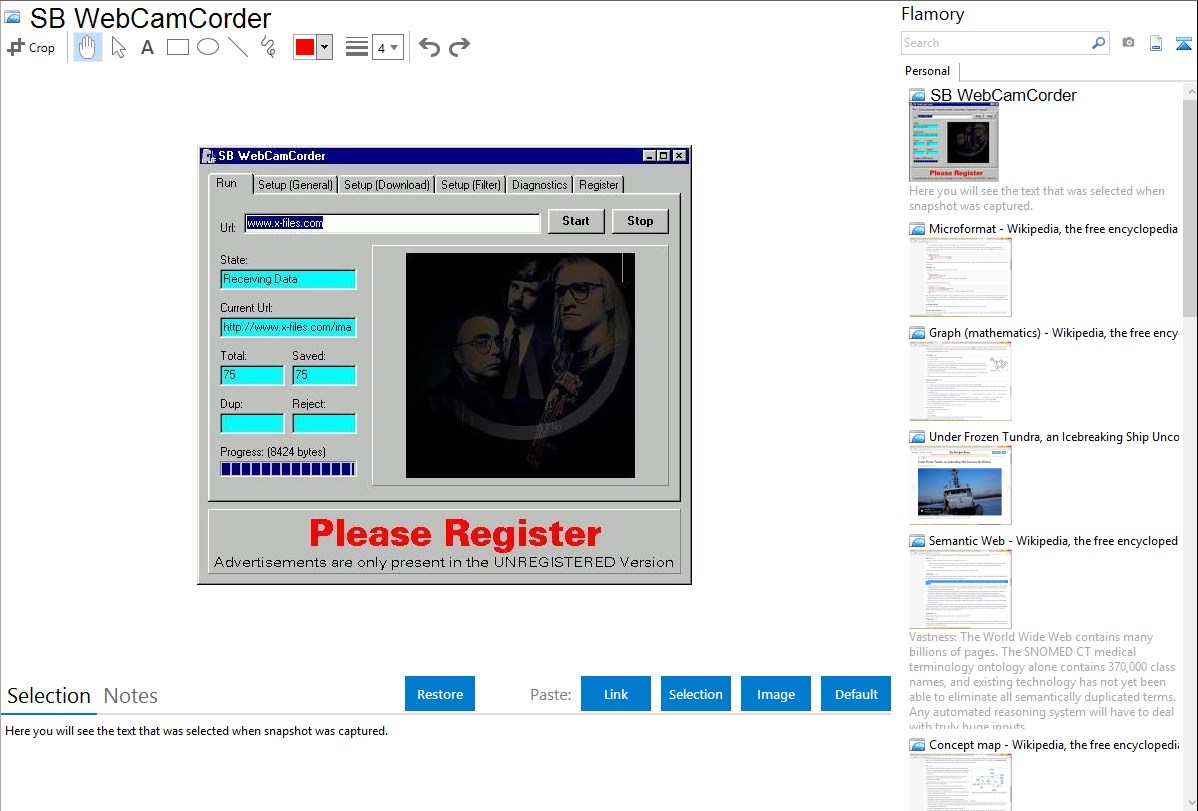Open the Microformat Wikipedia snapshot thumbnail
The height and width of the screenshot is (811, 1198).
tap(960, 277)
